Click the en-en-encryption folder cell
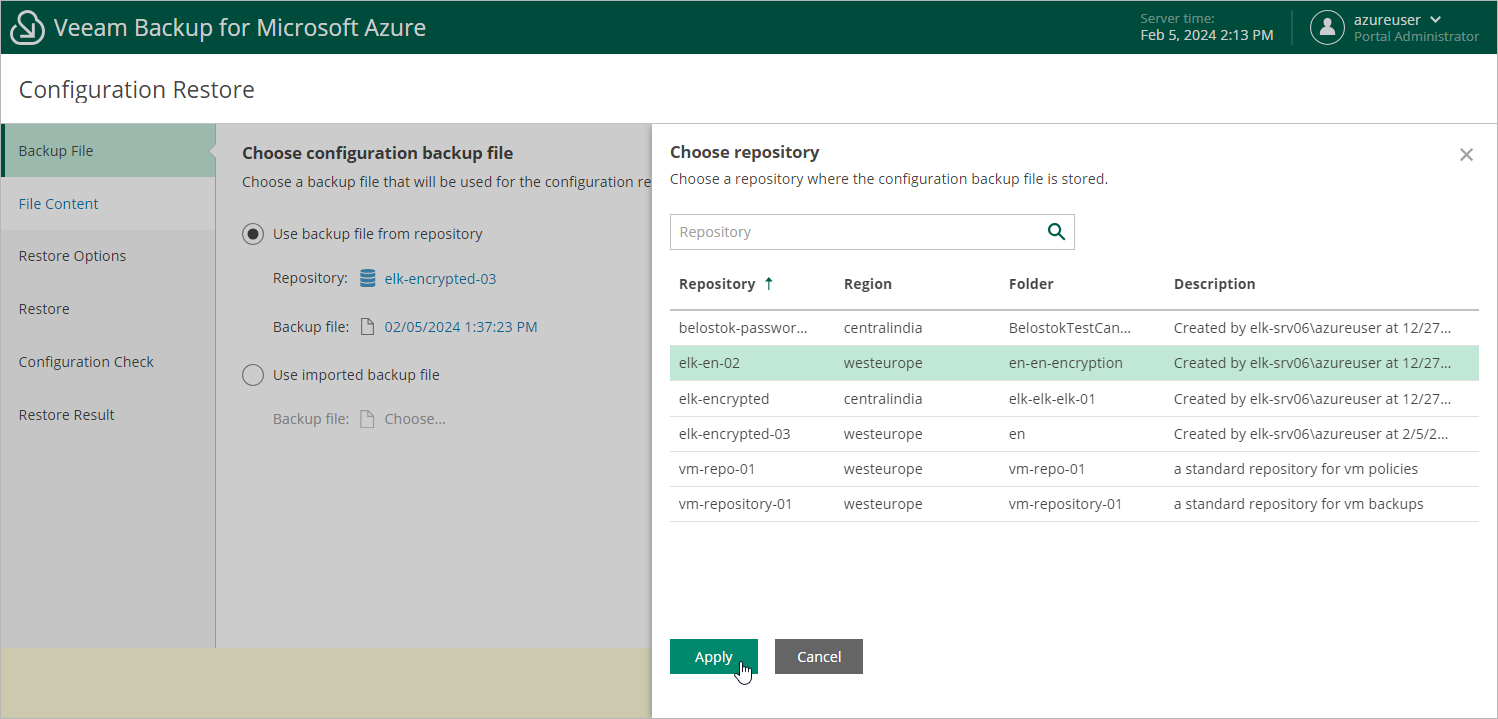Image resolution: width=1498 pixels, height=719 pixels. (1066, 363)
